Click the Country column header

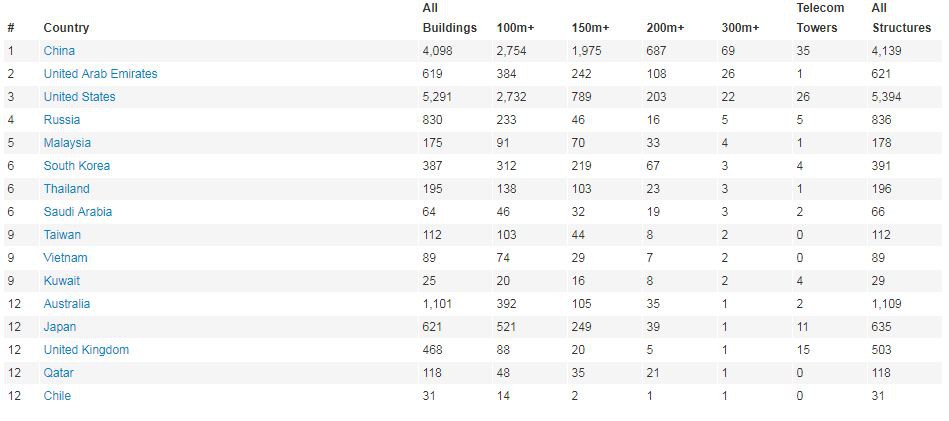coord(66,28)
